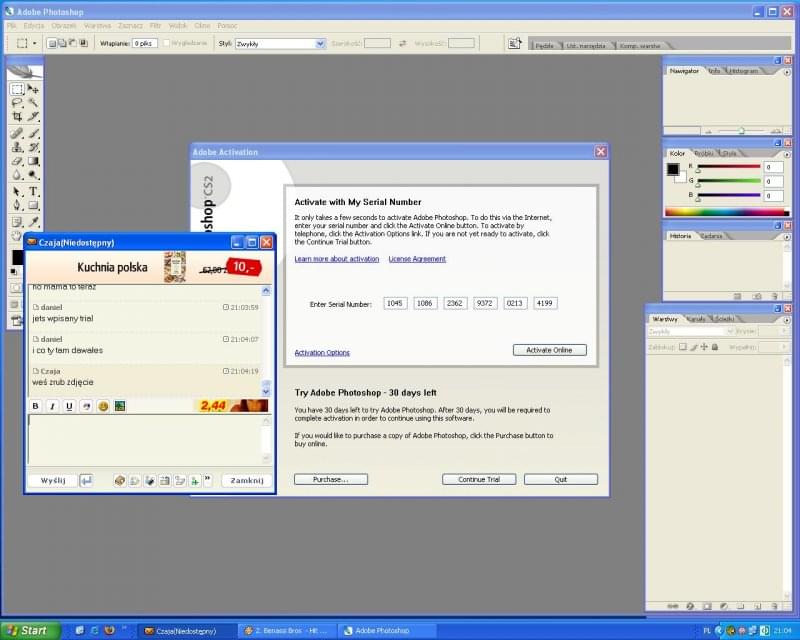The height and width of the screenshot is (640, 800).
Task: Select the Path Selection tool
Action: 17,191
